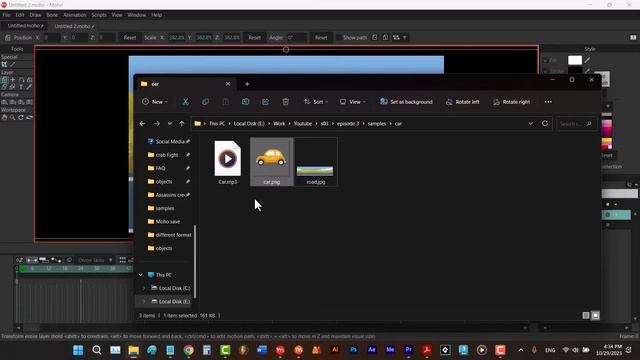Open the New dropdown in File Explorer
This screenshot has height=360, width=640.
point(155,102)
